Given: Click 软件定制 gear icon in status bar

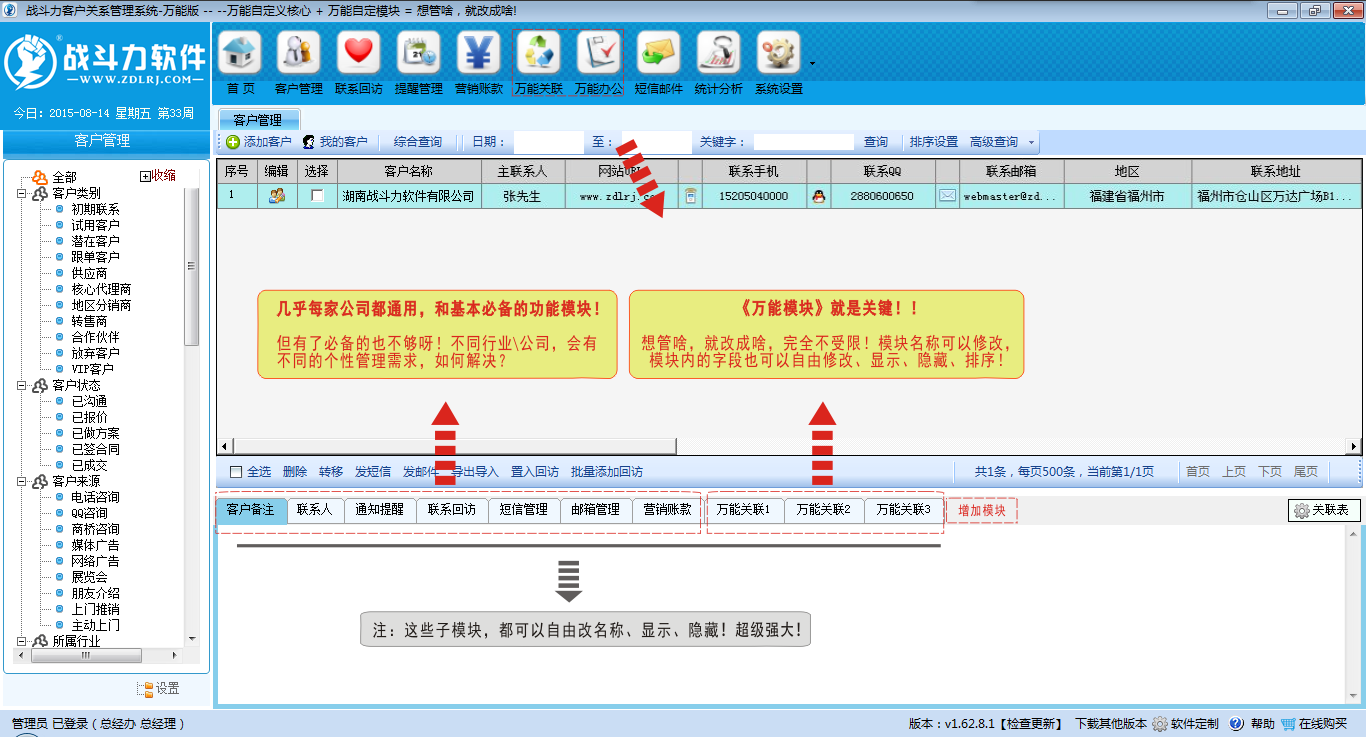Looking at the screenshot, I should coord(1160,724).
